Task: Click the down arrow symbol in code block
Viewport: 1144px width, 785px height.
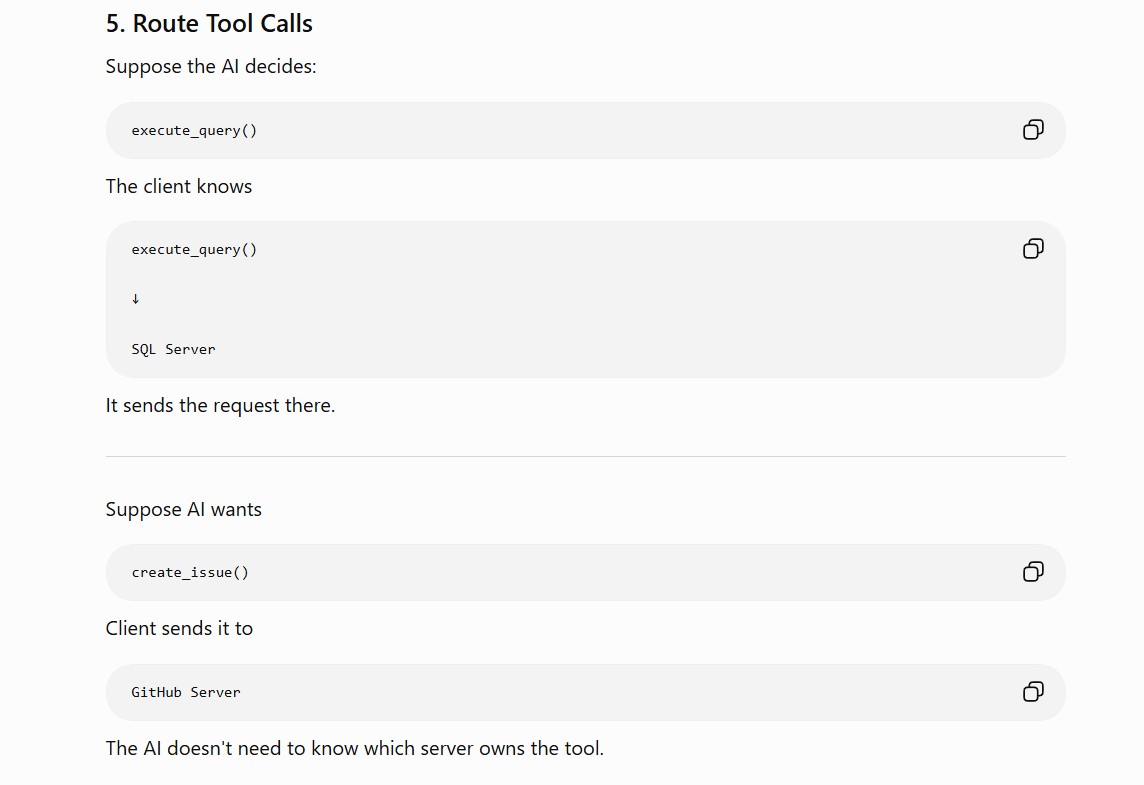Action: pos(136,298)
